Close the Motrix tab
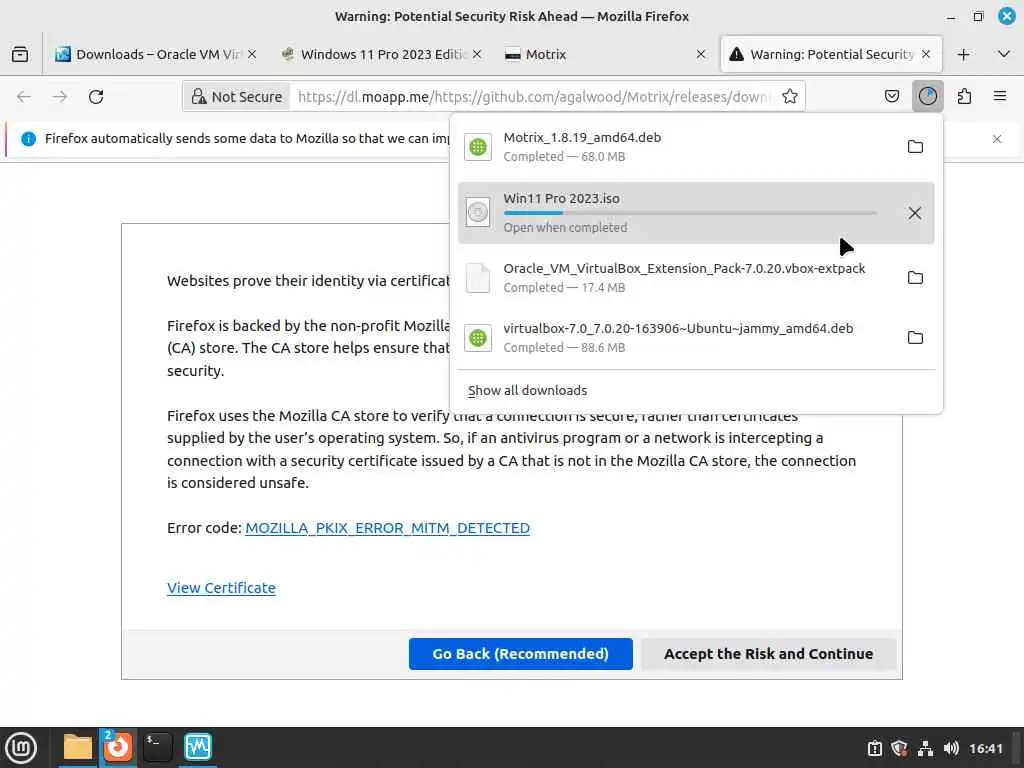 pyautogui.click(x=701, y=54)
